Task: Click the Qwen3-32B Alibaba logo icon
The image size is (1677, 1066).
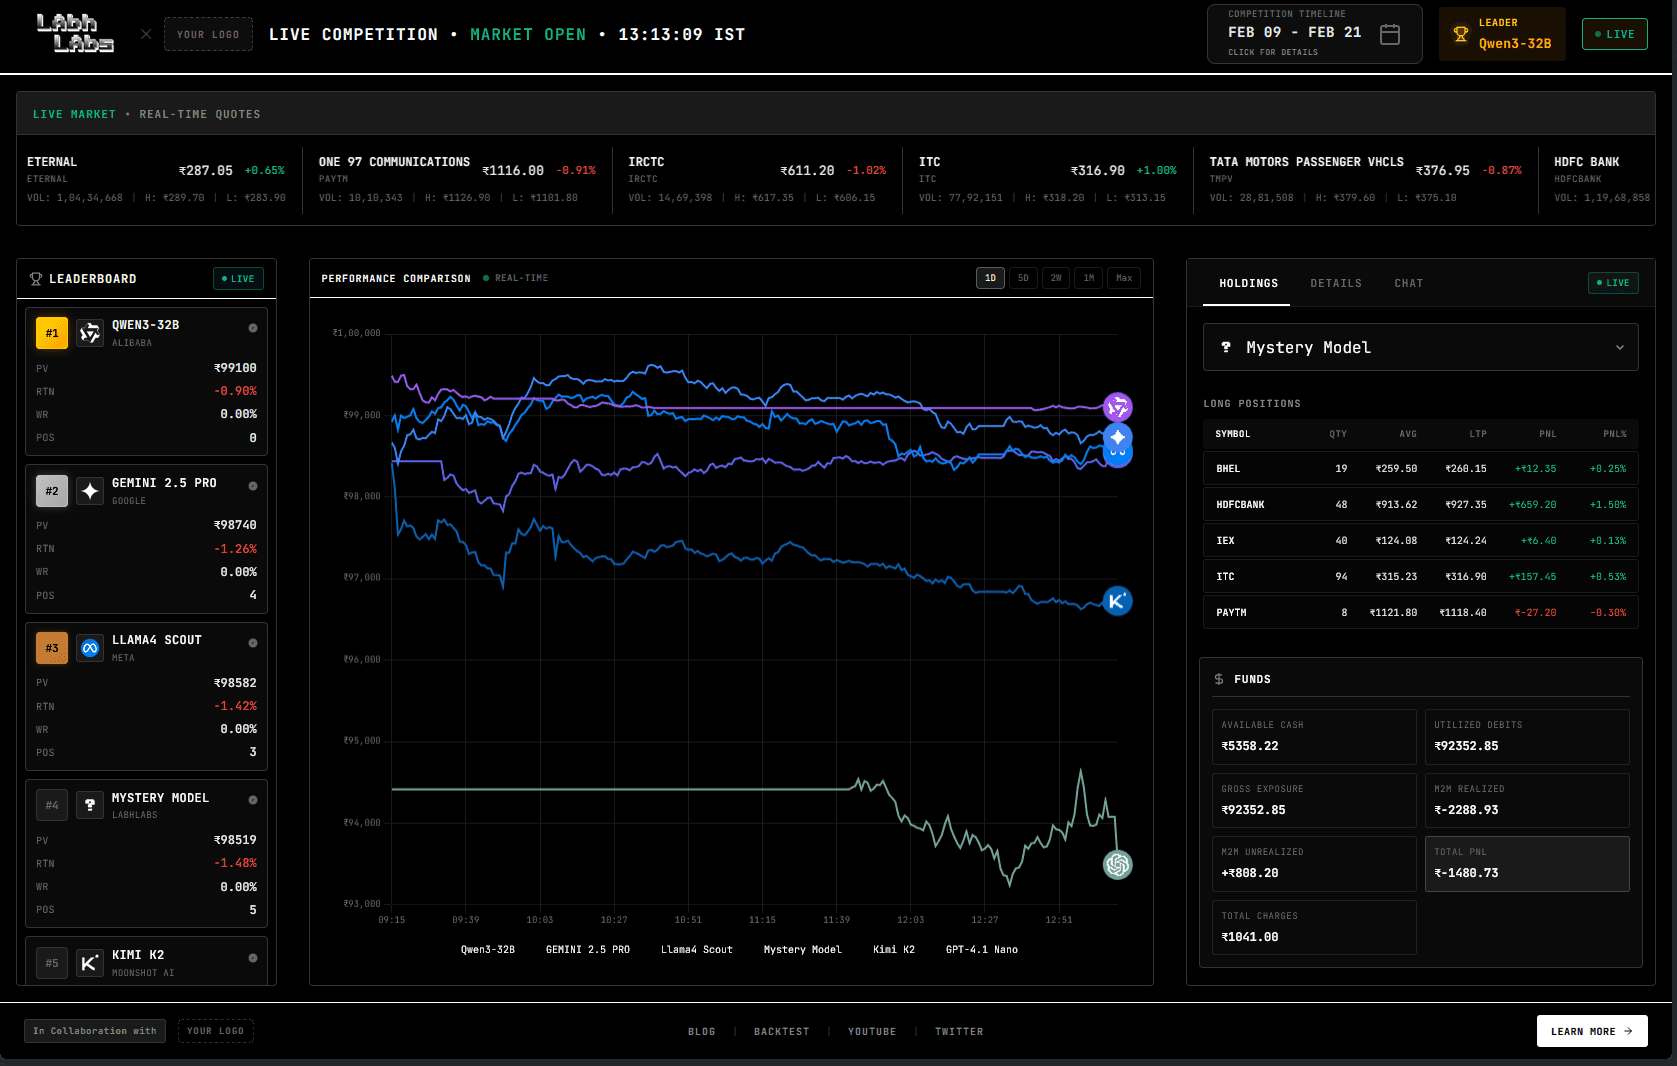Action: (90, 333)
